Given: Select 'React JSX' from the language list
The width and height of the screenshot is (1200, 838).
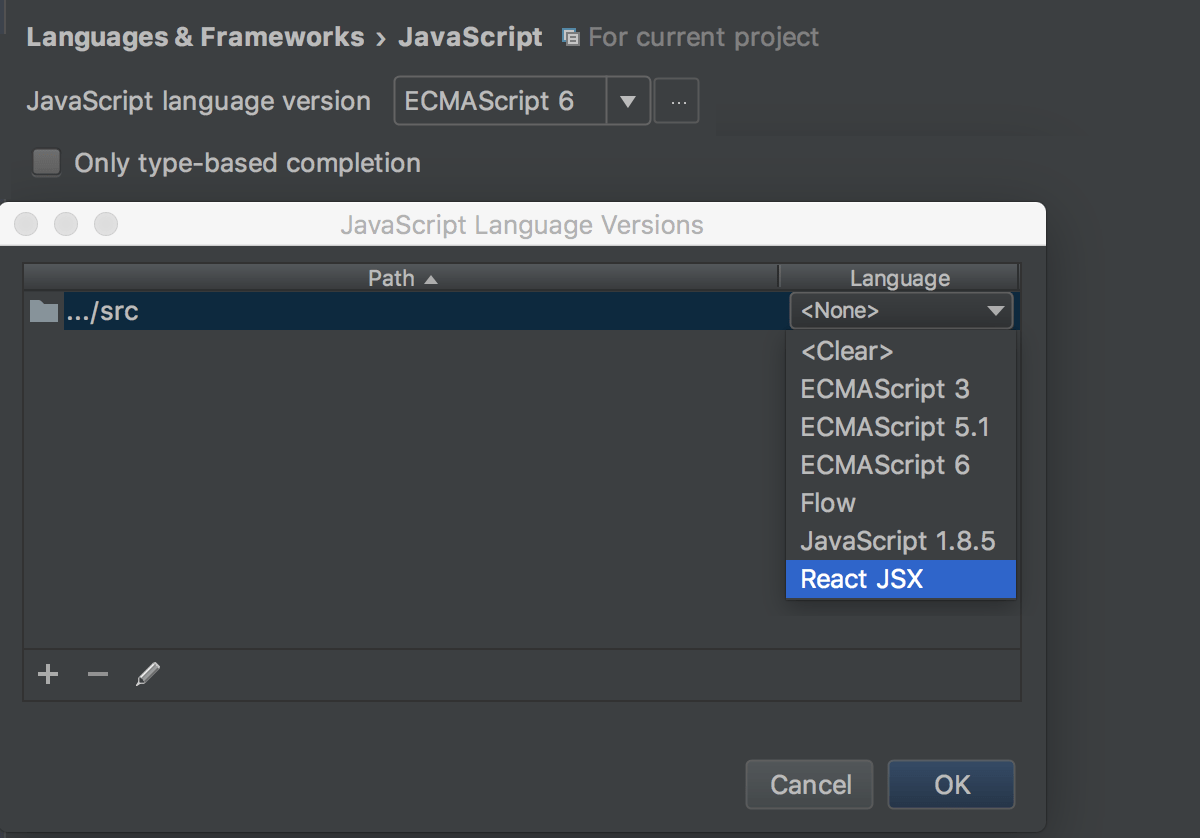Looking at the screenshot, I should click(861, 578).
